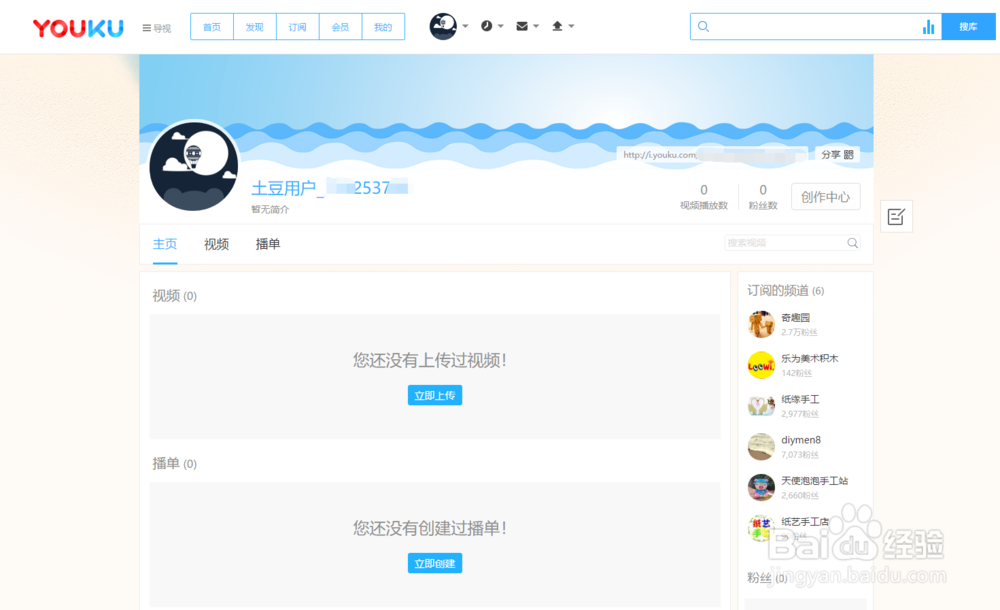Click the magnifier icon in search bar
Viewport: 1000px width, 610px height.
pyautogui.click(x=703, y=27)
